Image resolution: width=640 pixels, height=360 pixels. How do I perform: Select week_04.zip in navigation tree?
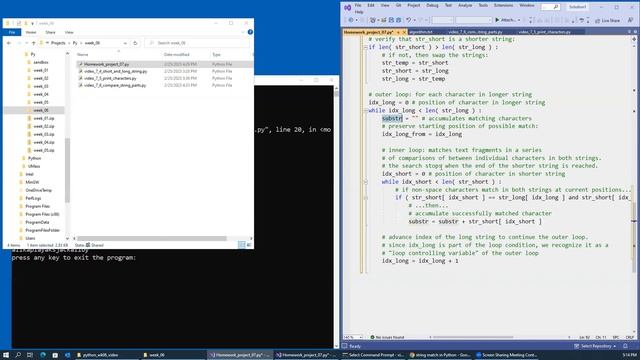click(x=44, y=142)
